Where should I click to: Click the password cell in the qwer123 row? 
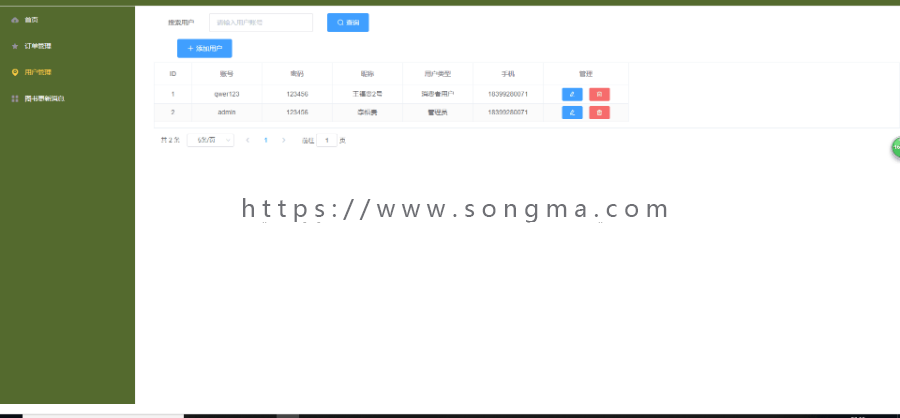coord(297,94)
